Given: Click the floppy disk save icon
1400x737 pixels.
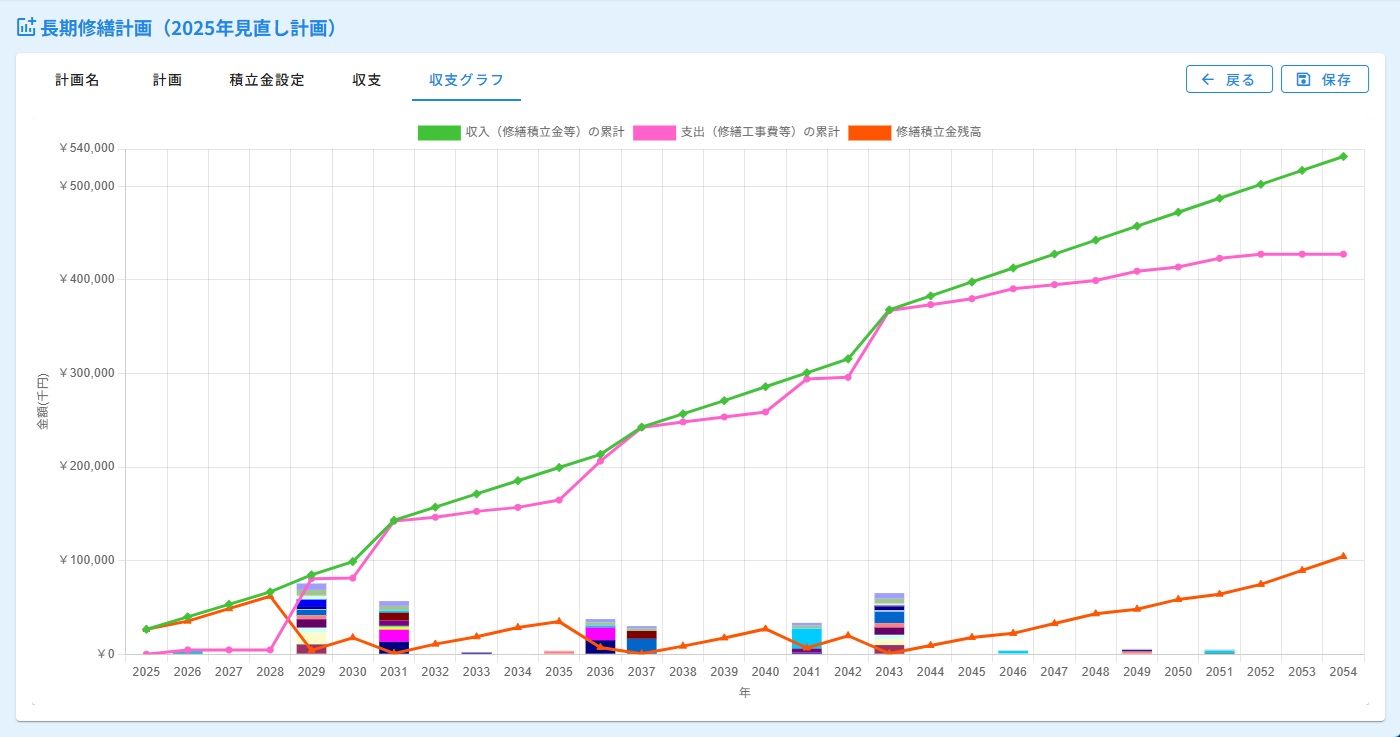Looking at the screenshot, I should pyautogui.click(x=1303, y=80).
